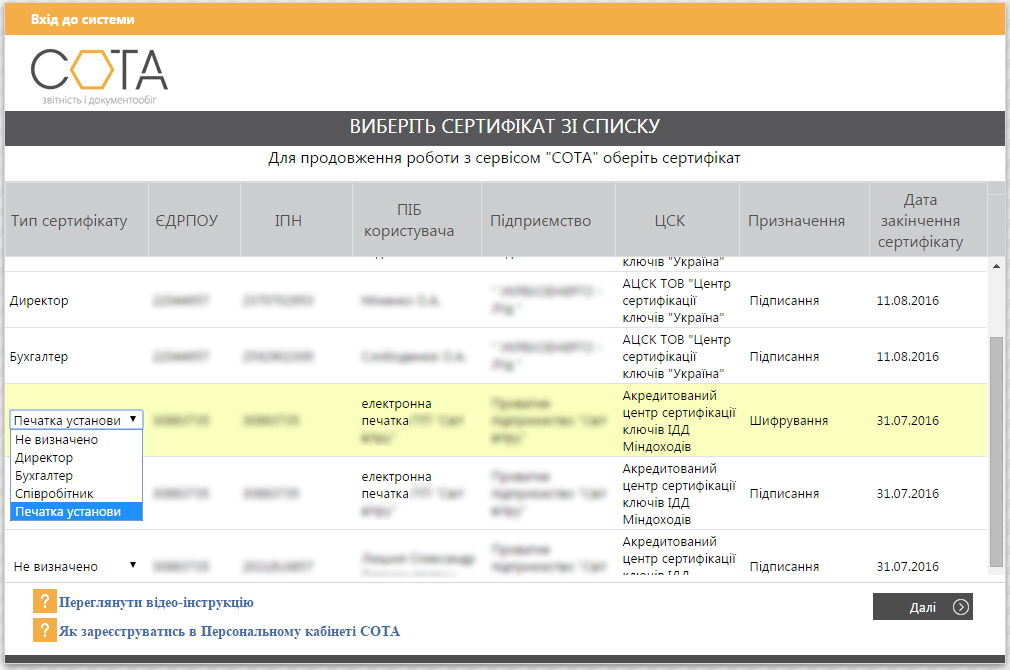
Task: Open the Печатка установи certificate type dropdown
Action: tap(76, 420)
